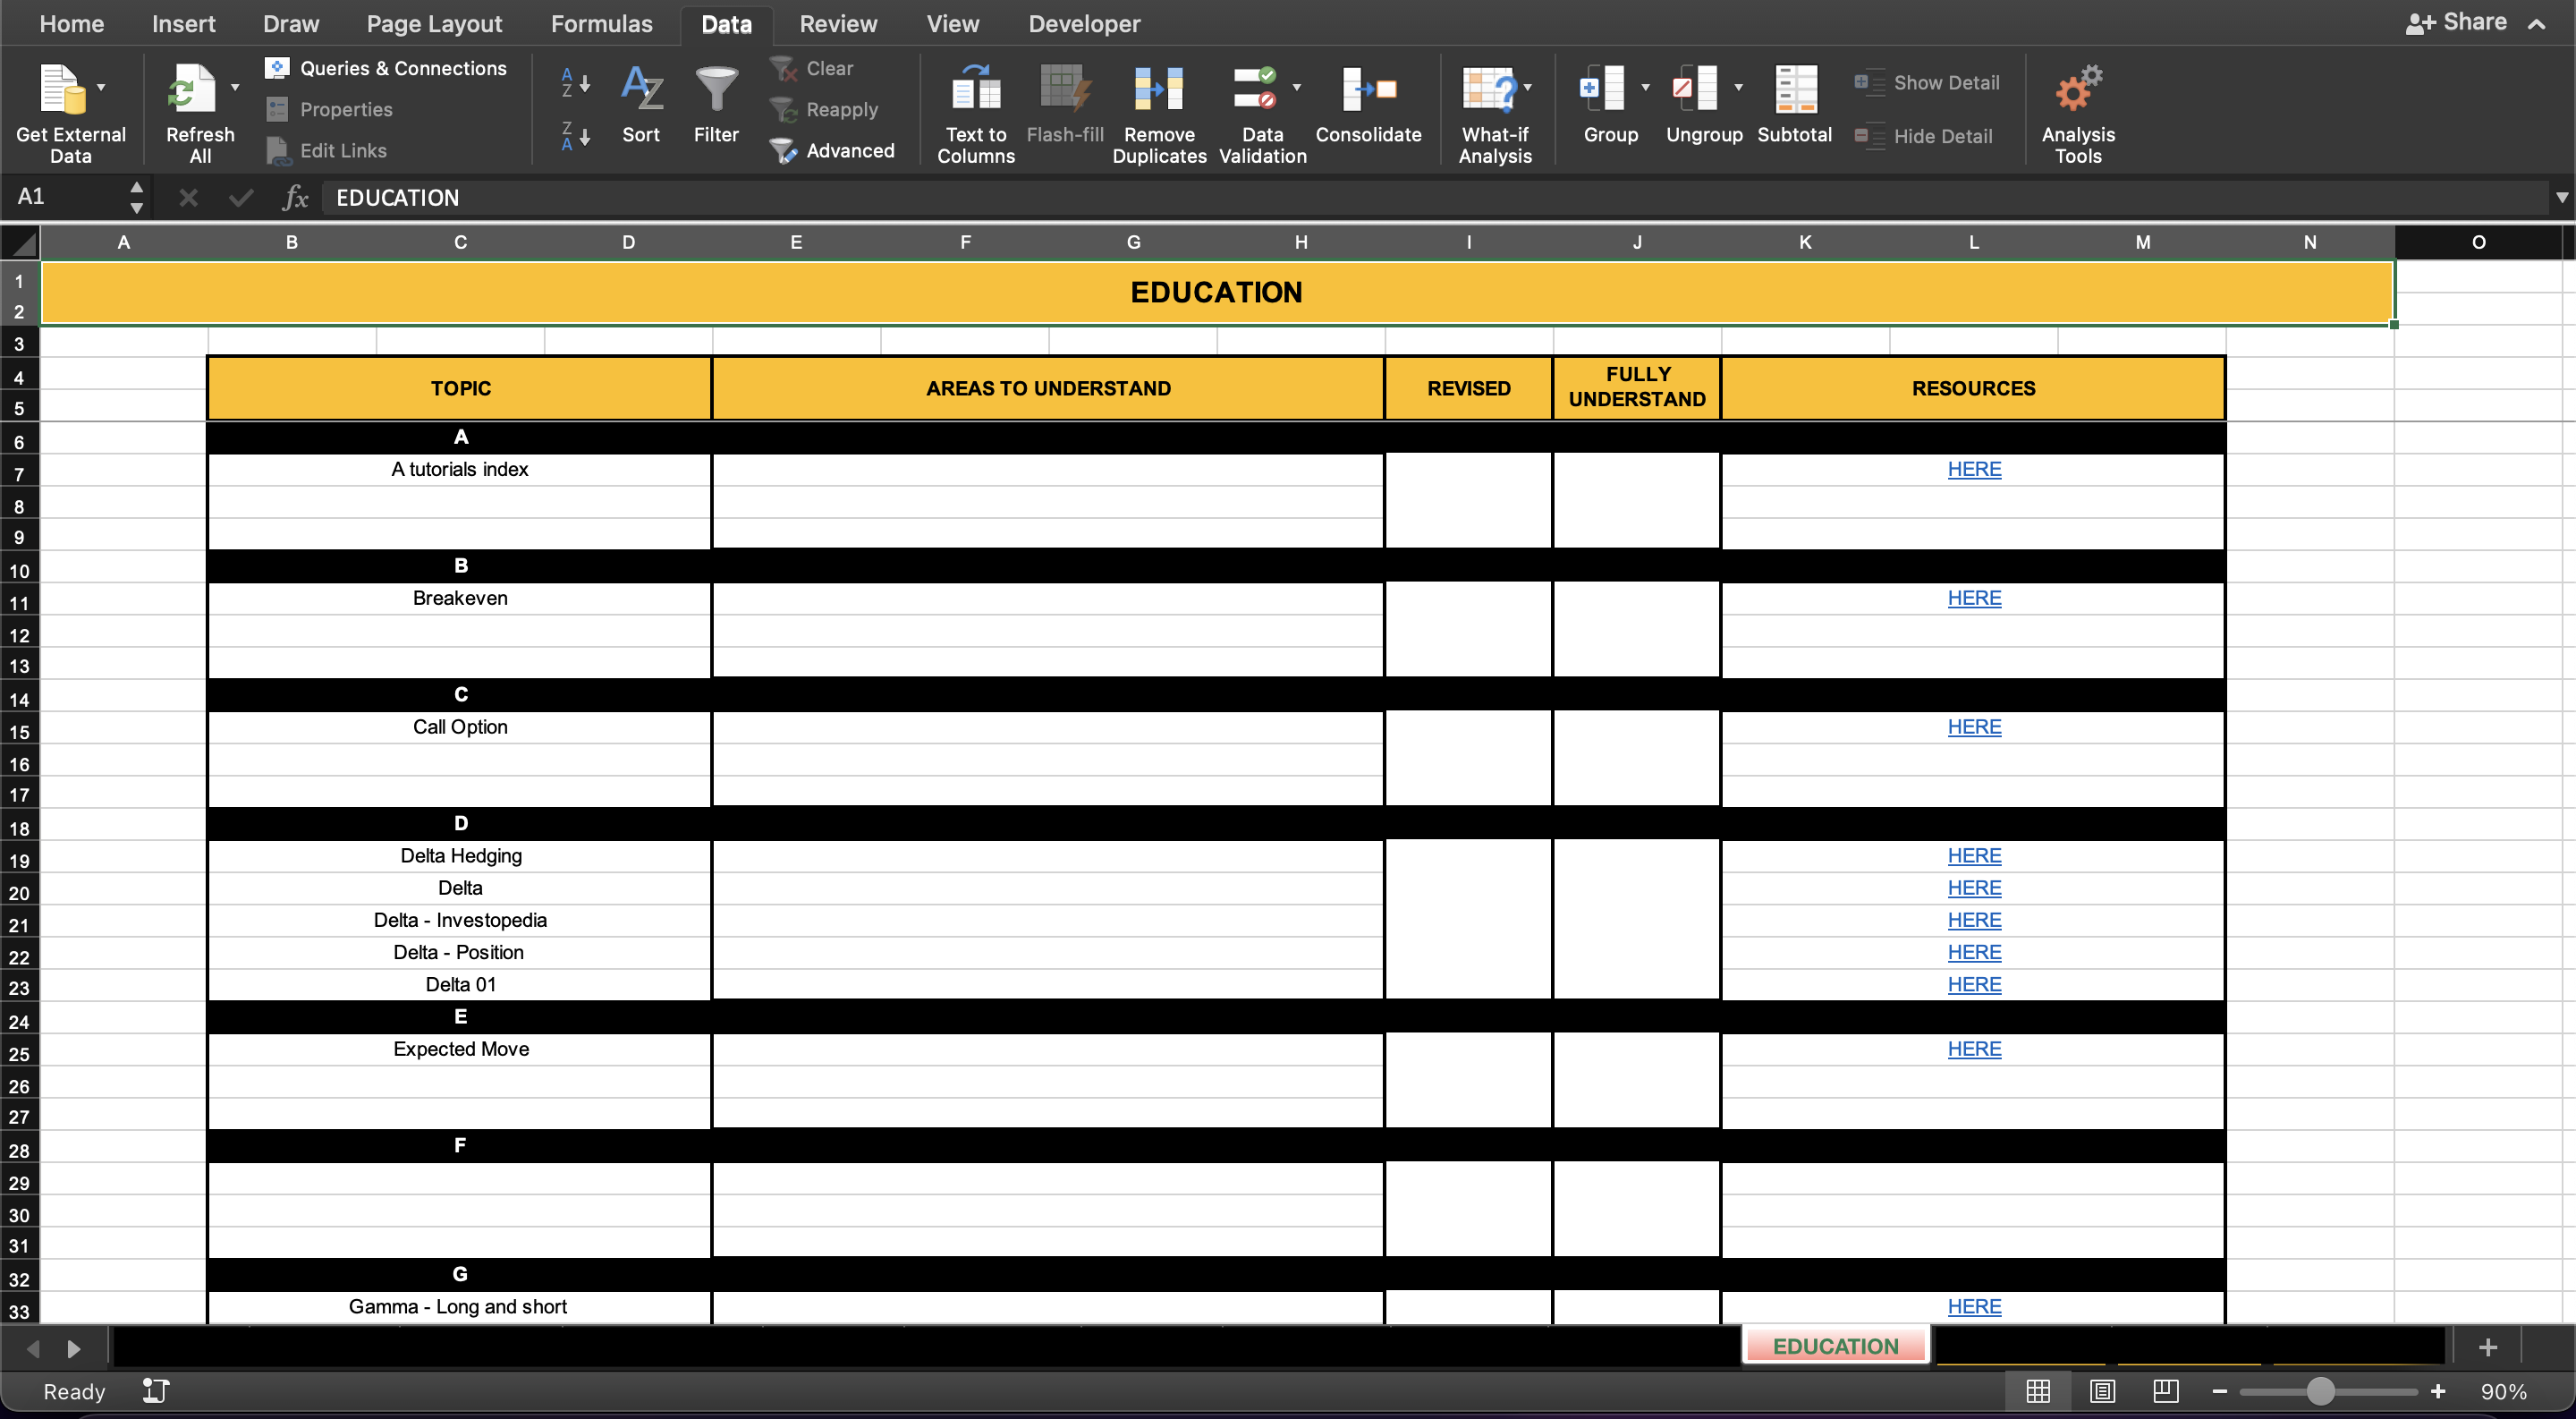Click the Get External Data icon

pyautogui.click(x=72, y=110)
